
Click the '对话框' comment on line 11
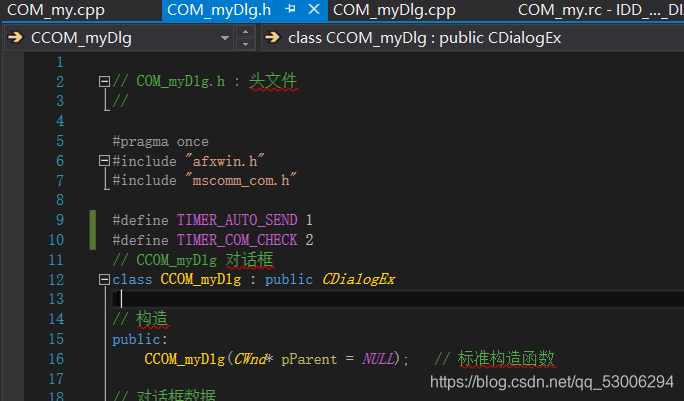coord(250,260)
